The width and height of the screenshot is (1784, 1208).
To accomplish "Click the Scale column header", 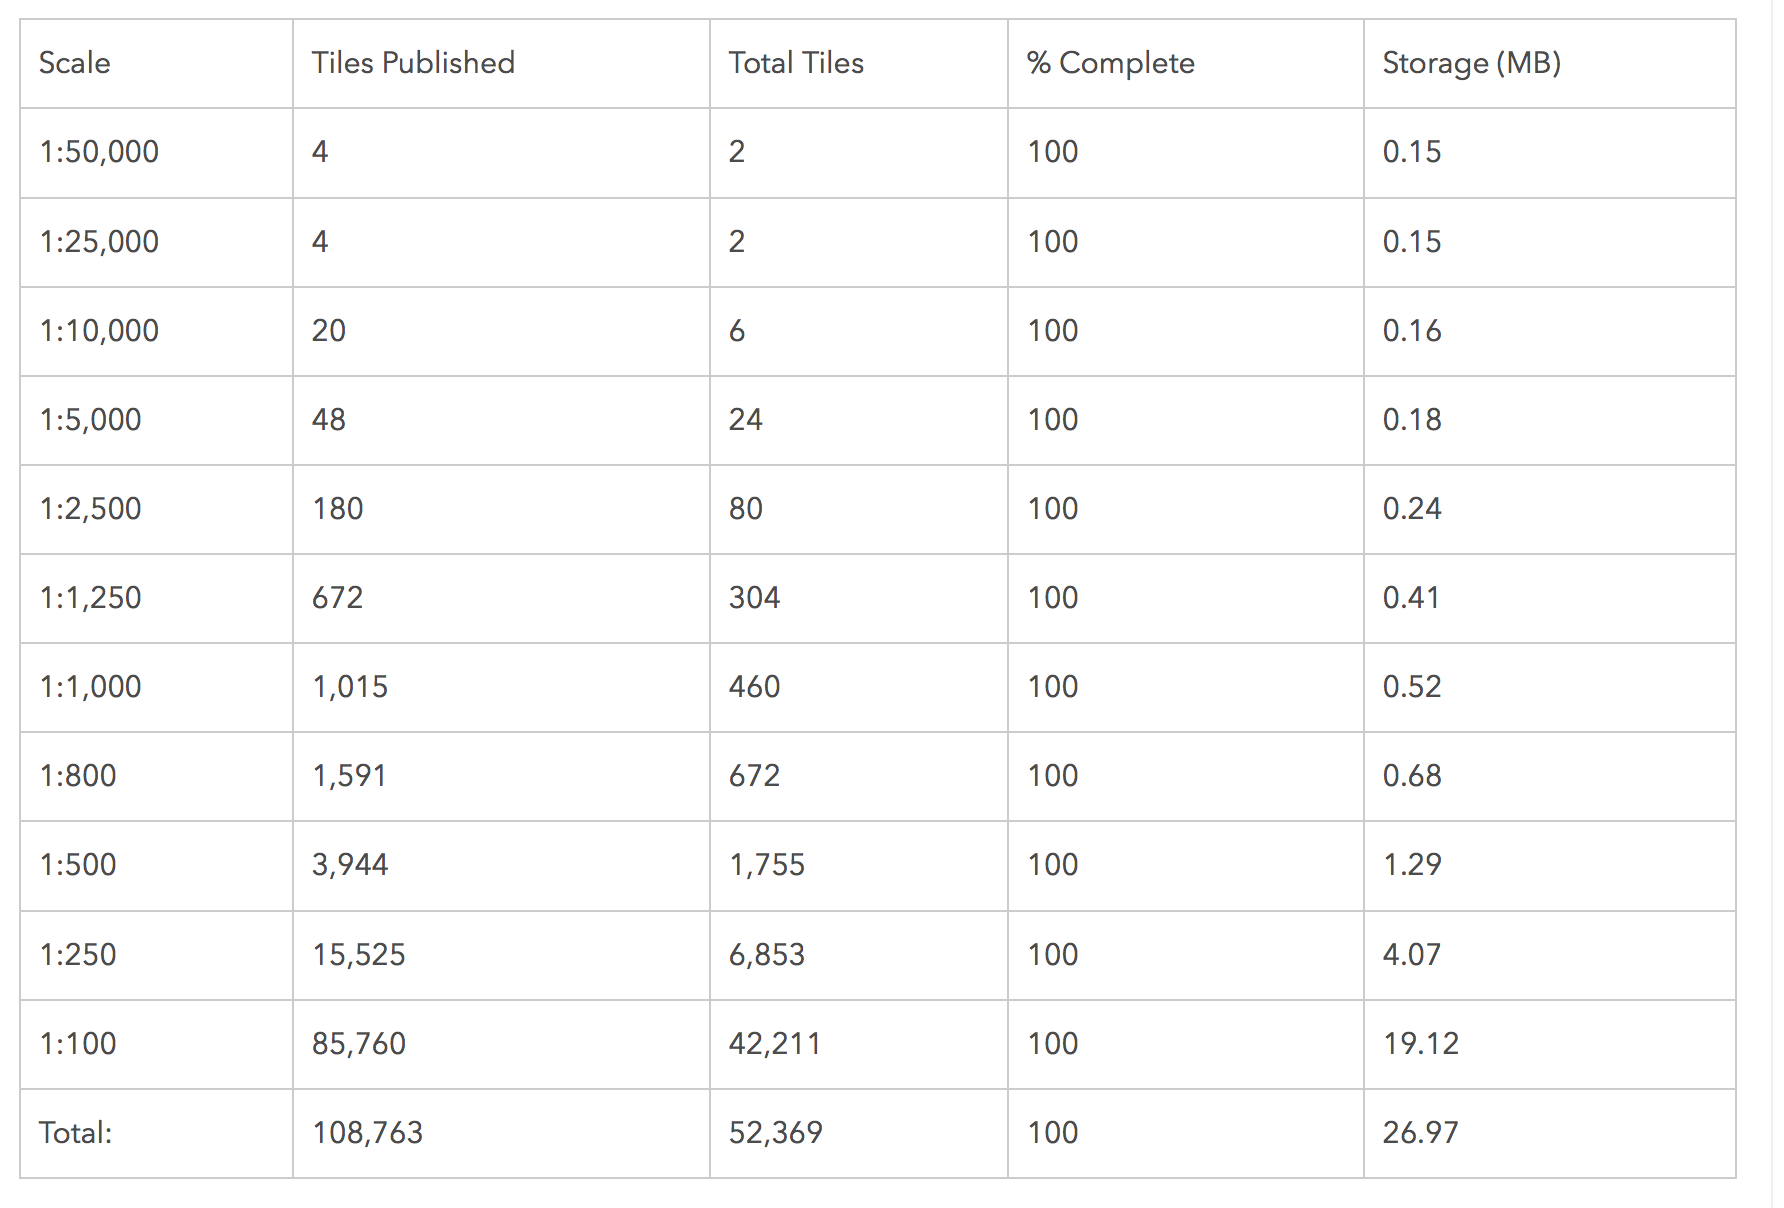I will point(75,63).
